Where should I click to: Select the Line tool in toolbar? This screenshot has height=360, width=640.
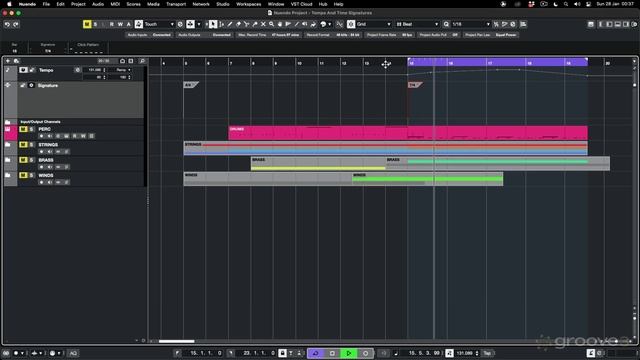pos(297,24)
